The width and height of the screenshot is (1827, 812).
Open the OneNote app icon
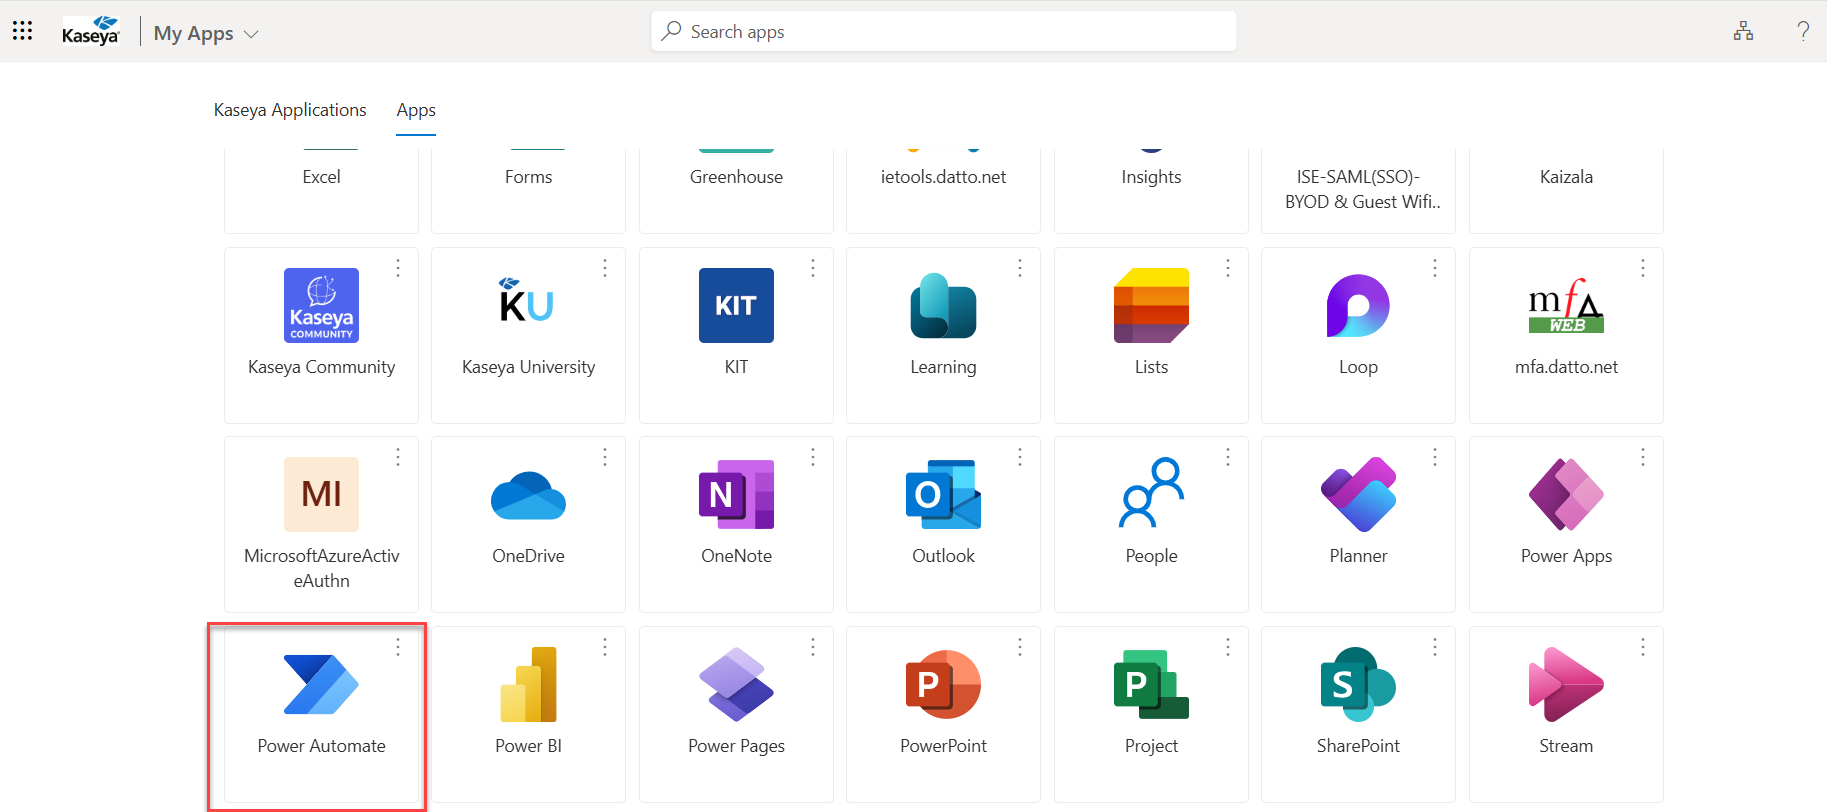pyautogui.click(x=736, y=494)
